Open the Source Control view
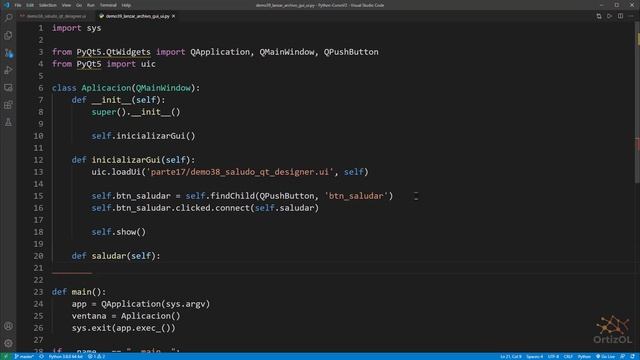The image size is (640, 360). [x=8, y=53]
